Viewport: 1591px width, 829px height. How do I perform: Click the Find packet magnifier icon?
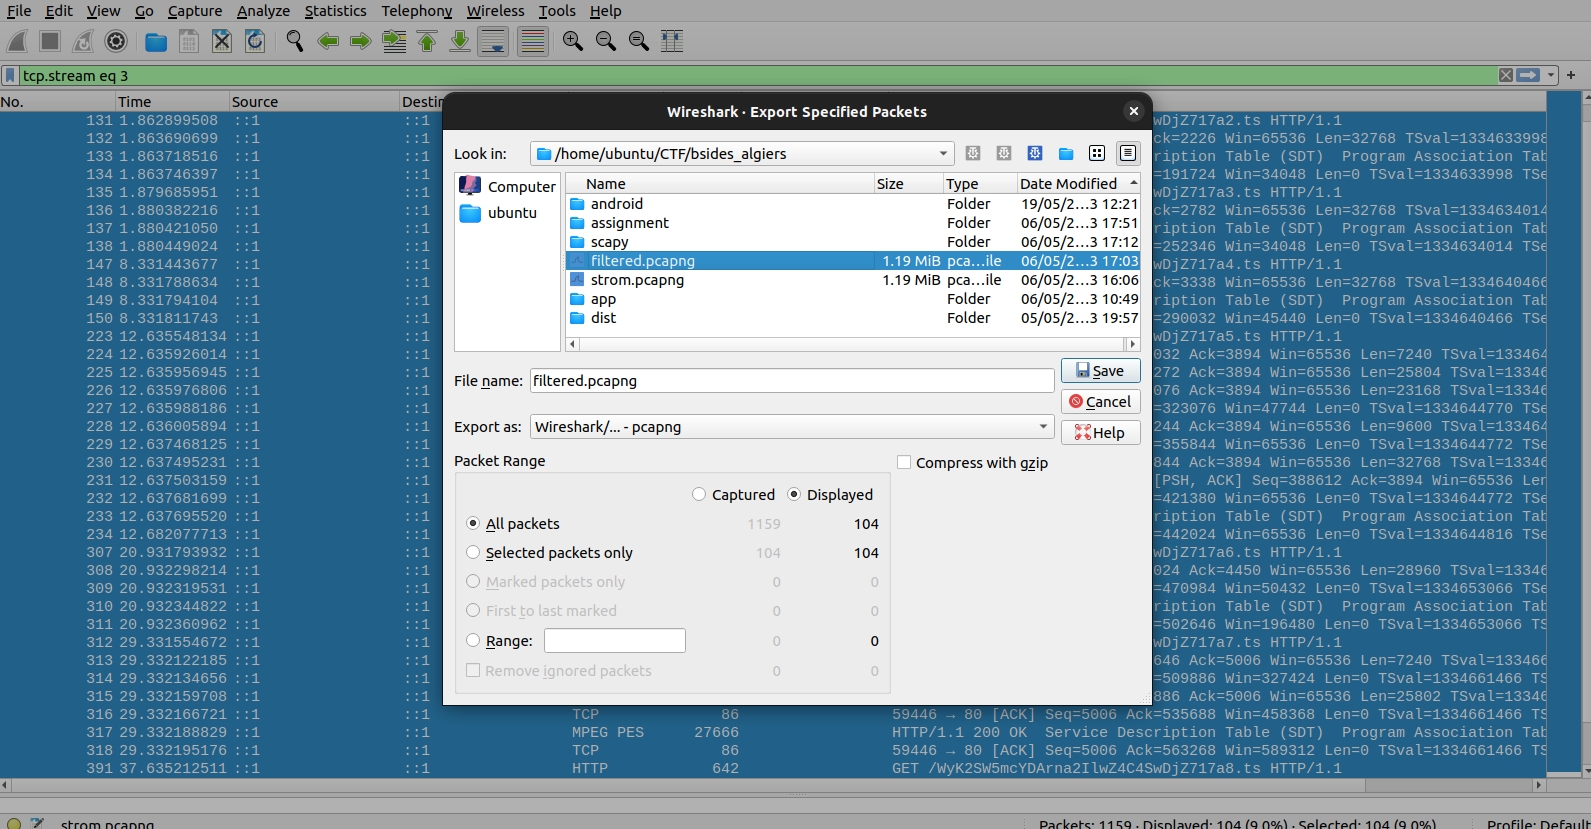(x=294, y=41)
